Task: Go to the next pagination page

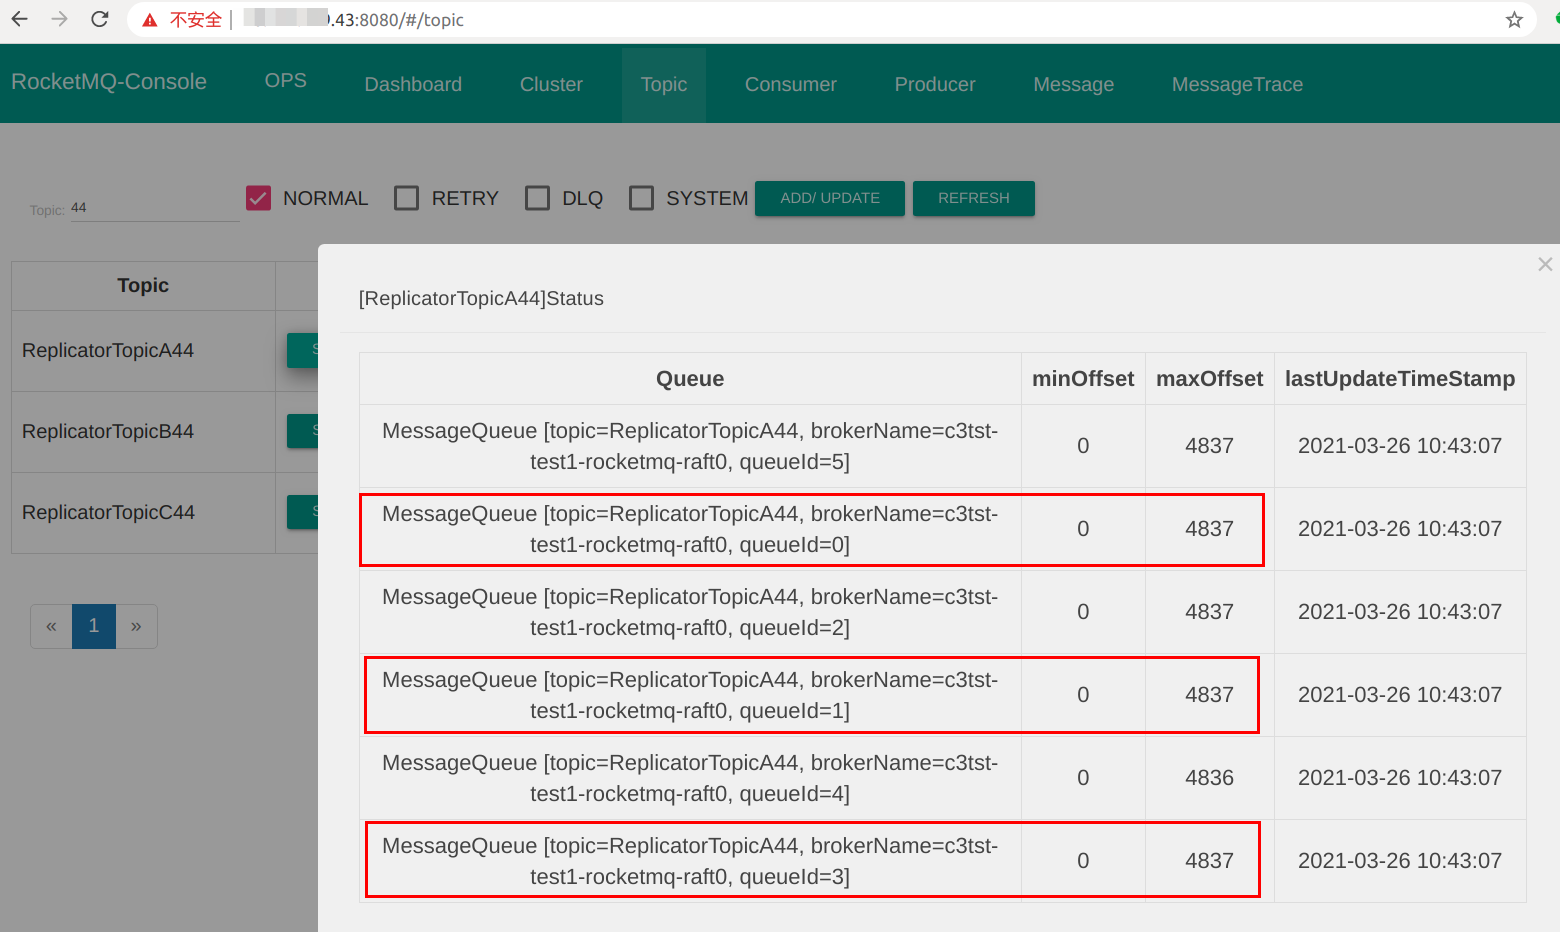Action: (136, 625)
